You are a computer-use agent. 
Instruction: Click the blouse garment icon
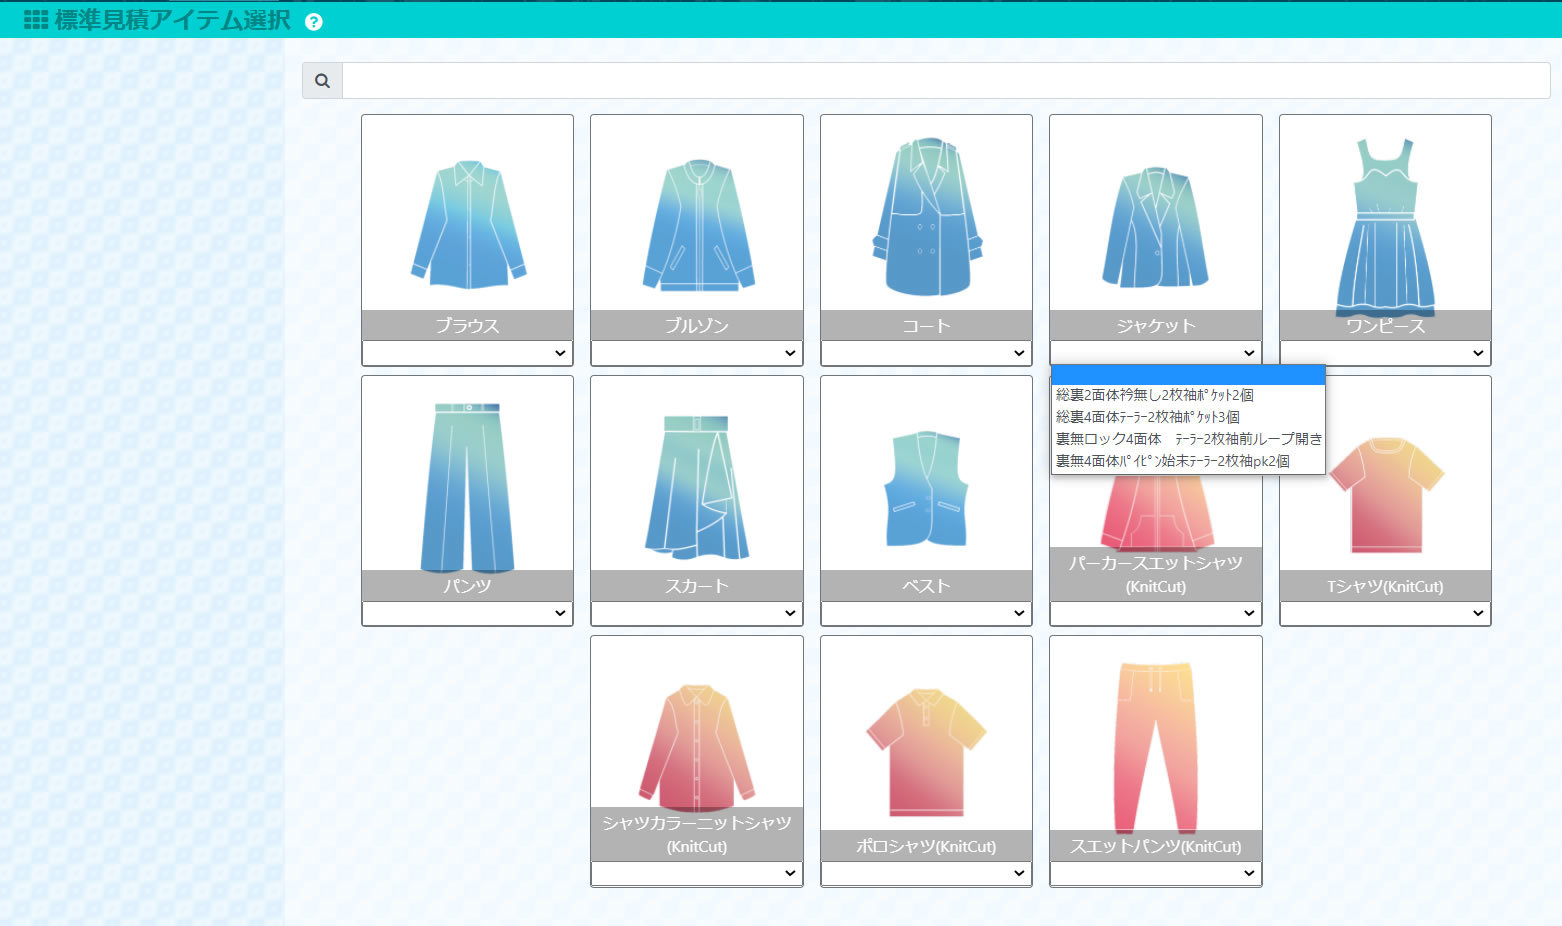pyautogui.click(x=467, y=223)
